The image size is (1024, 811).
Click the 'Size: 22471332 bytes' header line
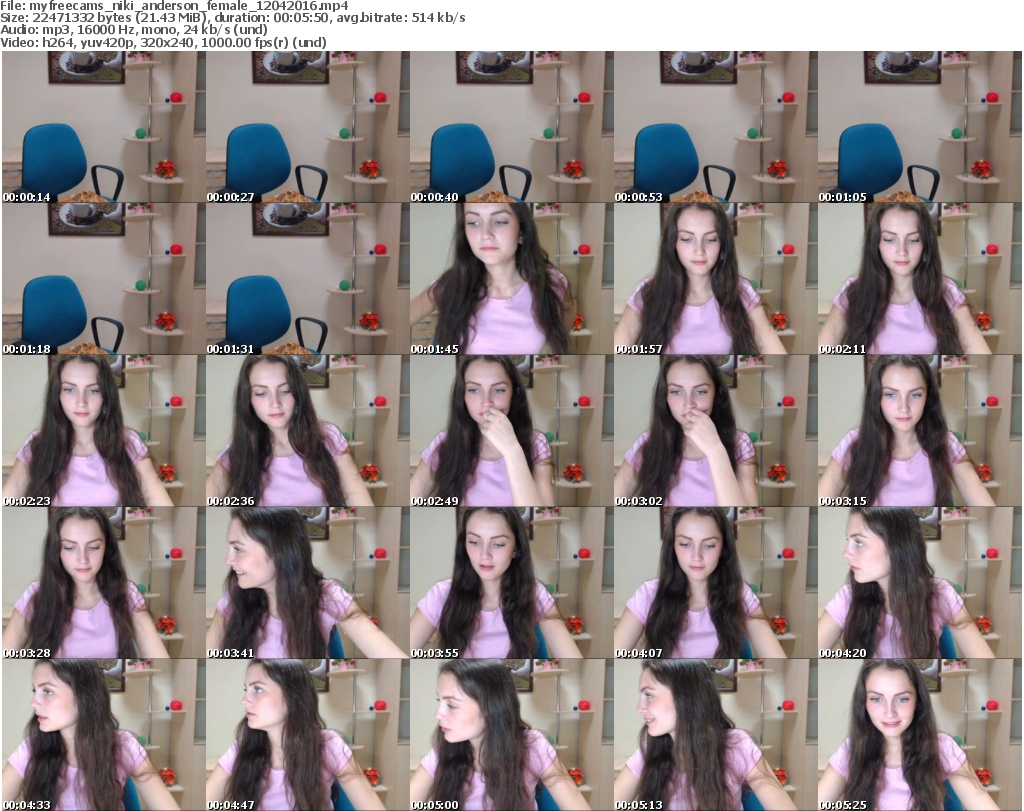point(232,18)
